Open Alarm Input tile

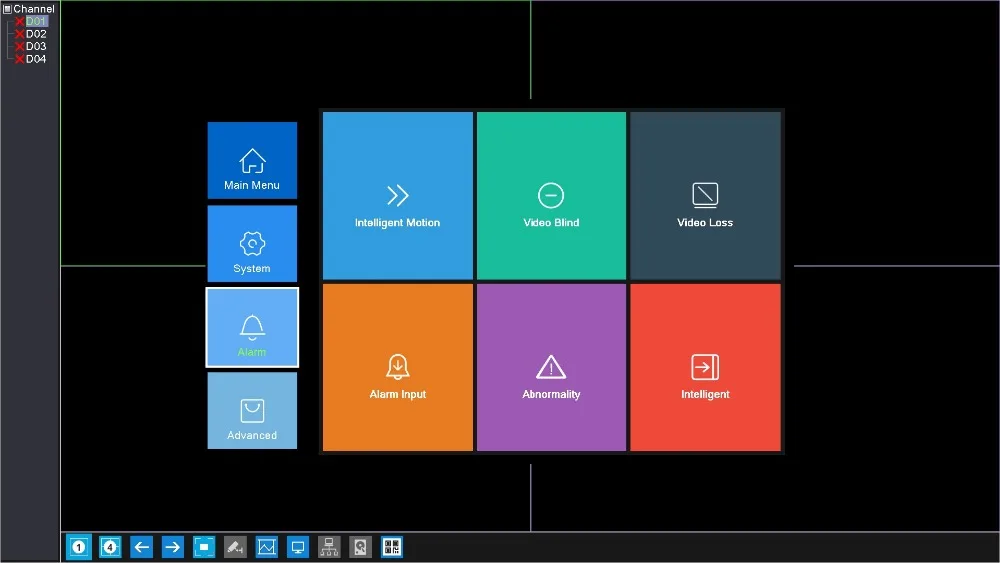click(x=398, y=367)
